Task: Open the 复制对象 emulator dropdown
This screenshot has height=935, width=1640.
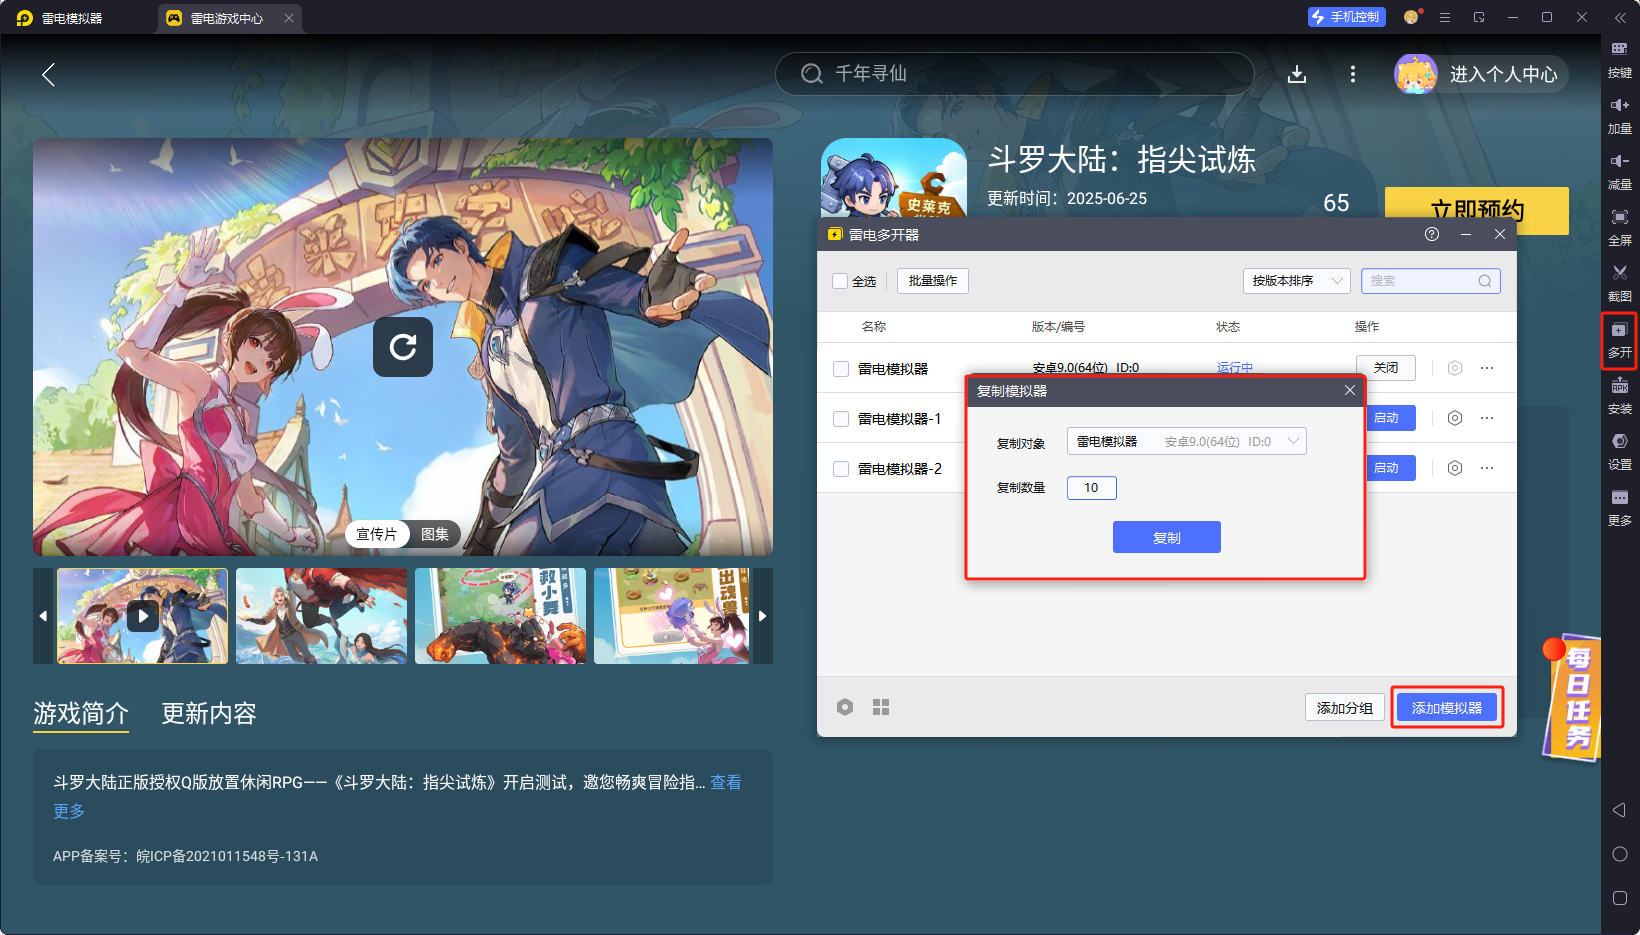Action: coord(1187,441)
